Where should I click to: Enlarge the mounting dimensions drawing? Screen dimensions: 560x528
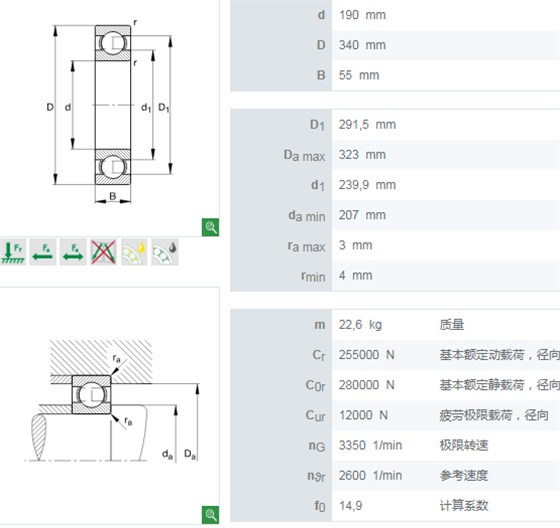point(210,515)
